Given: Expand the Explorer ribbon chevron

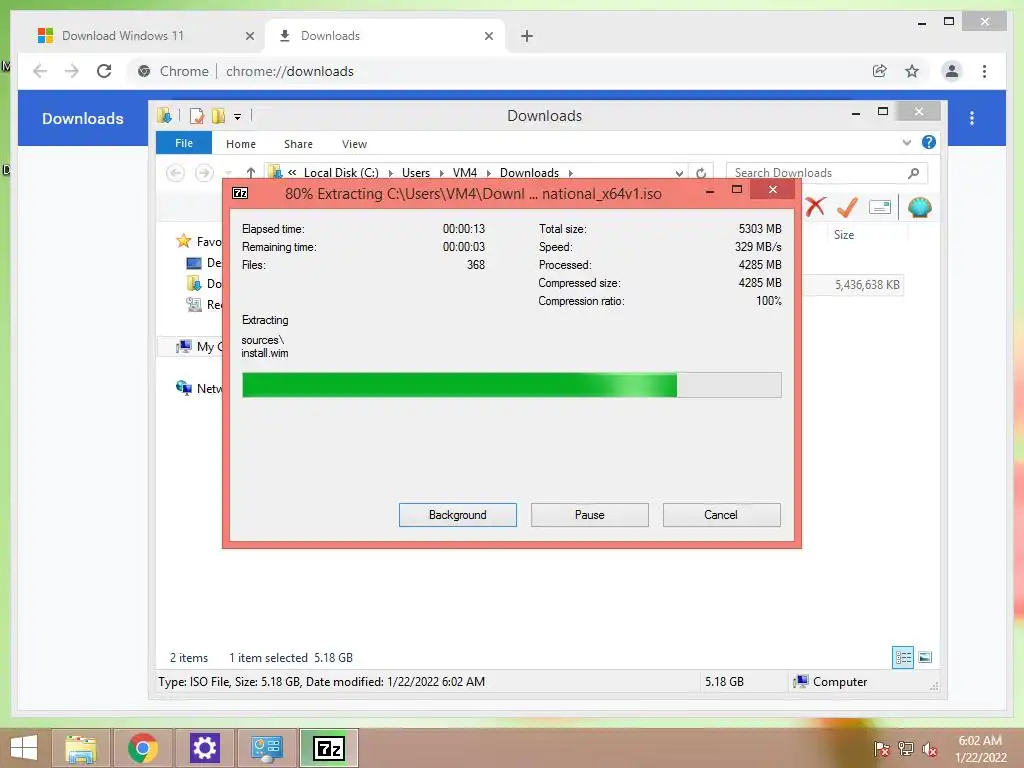Looking at the screenshot, I should 906,142.
